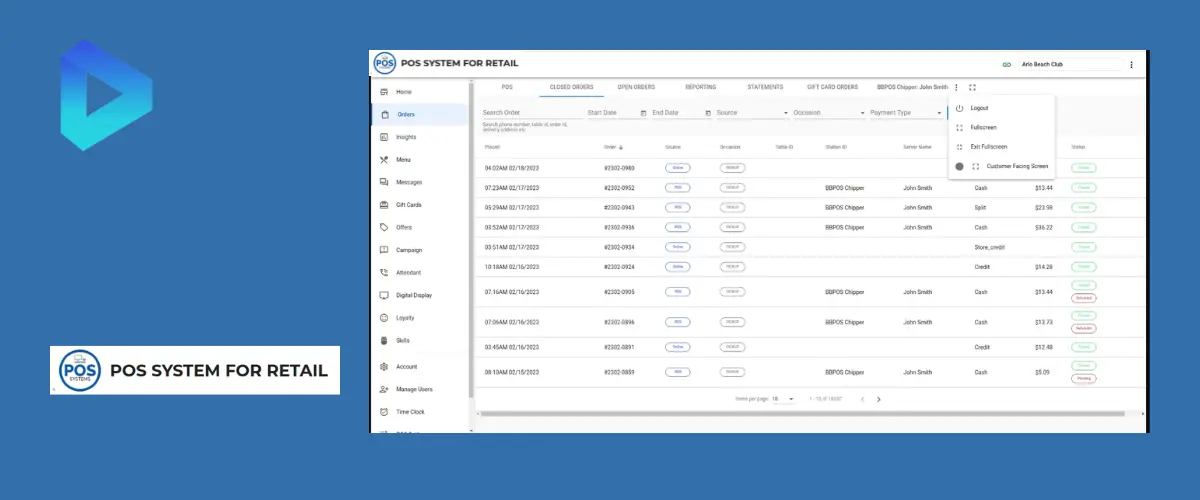Click the Start Date calendar icon
This screenshot has height=500, width=1200.
pyautogui.click(x=643, y=113)
